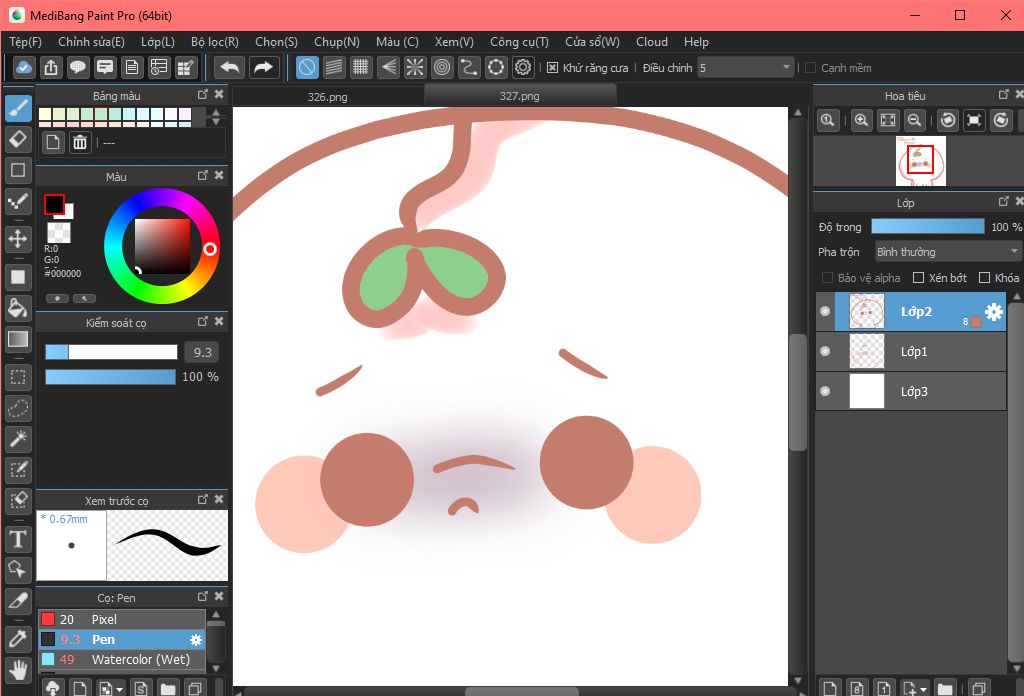The width and height of the screenshot is (1024, 696).
Task: Expand the palette swatches stepper arrow
Action: pos(216,117)
